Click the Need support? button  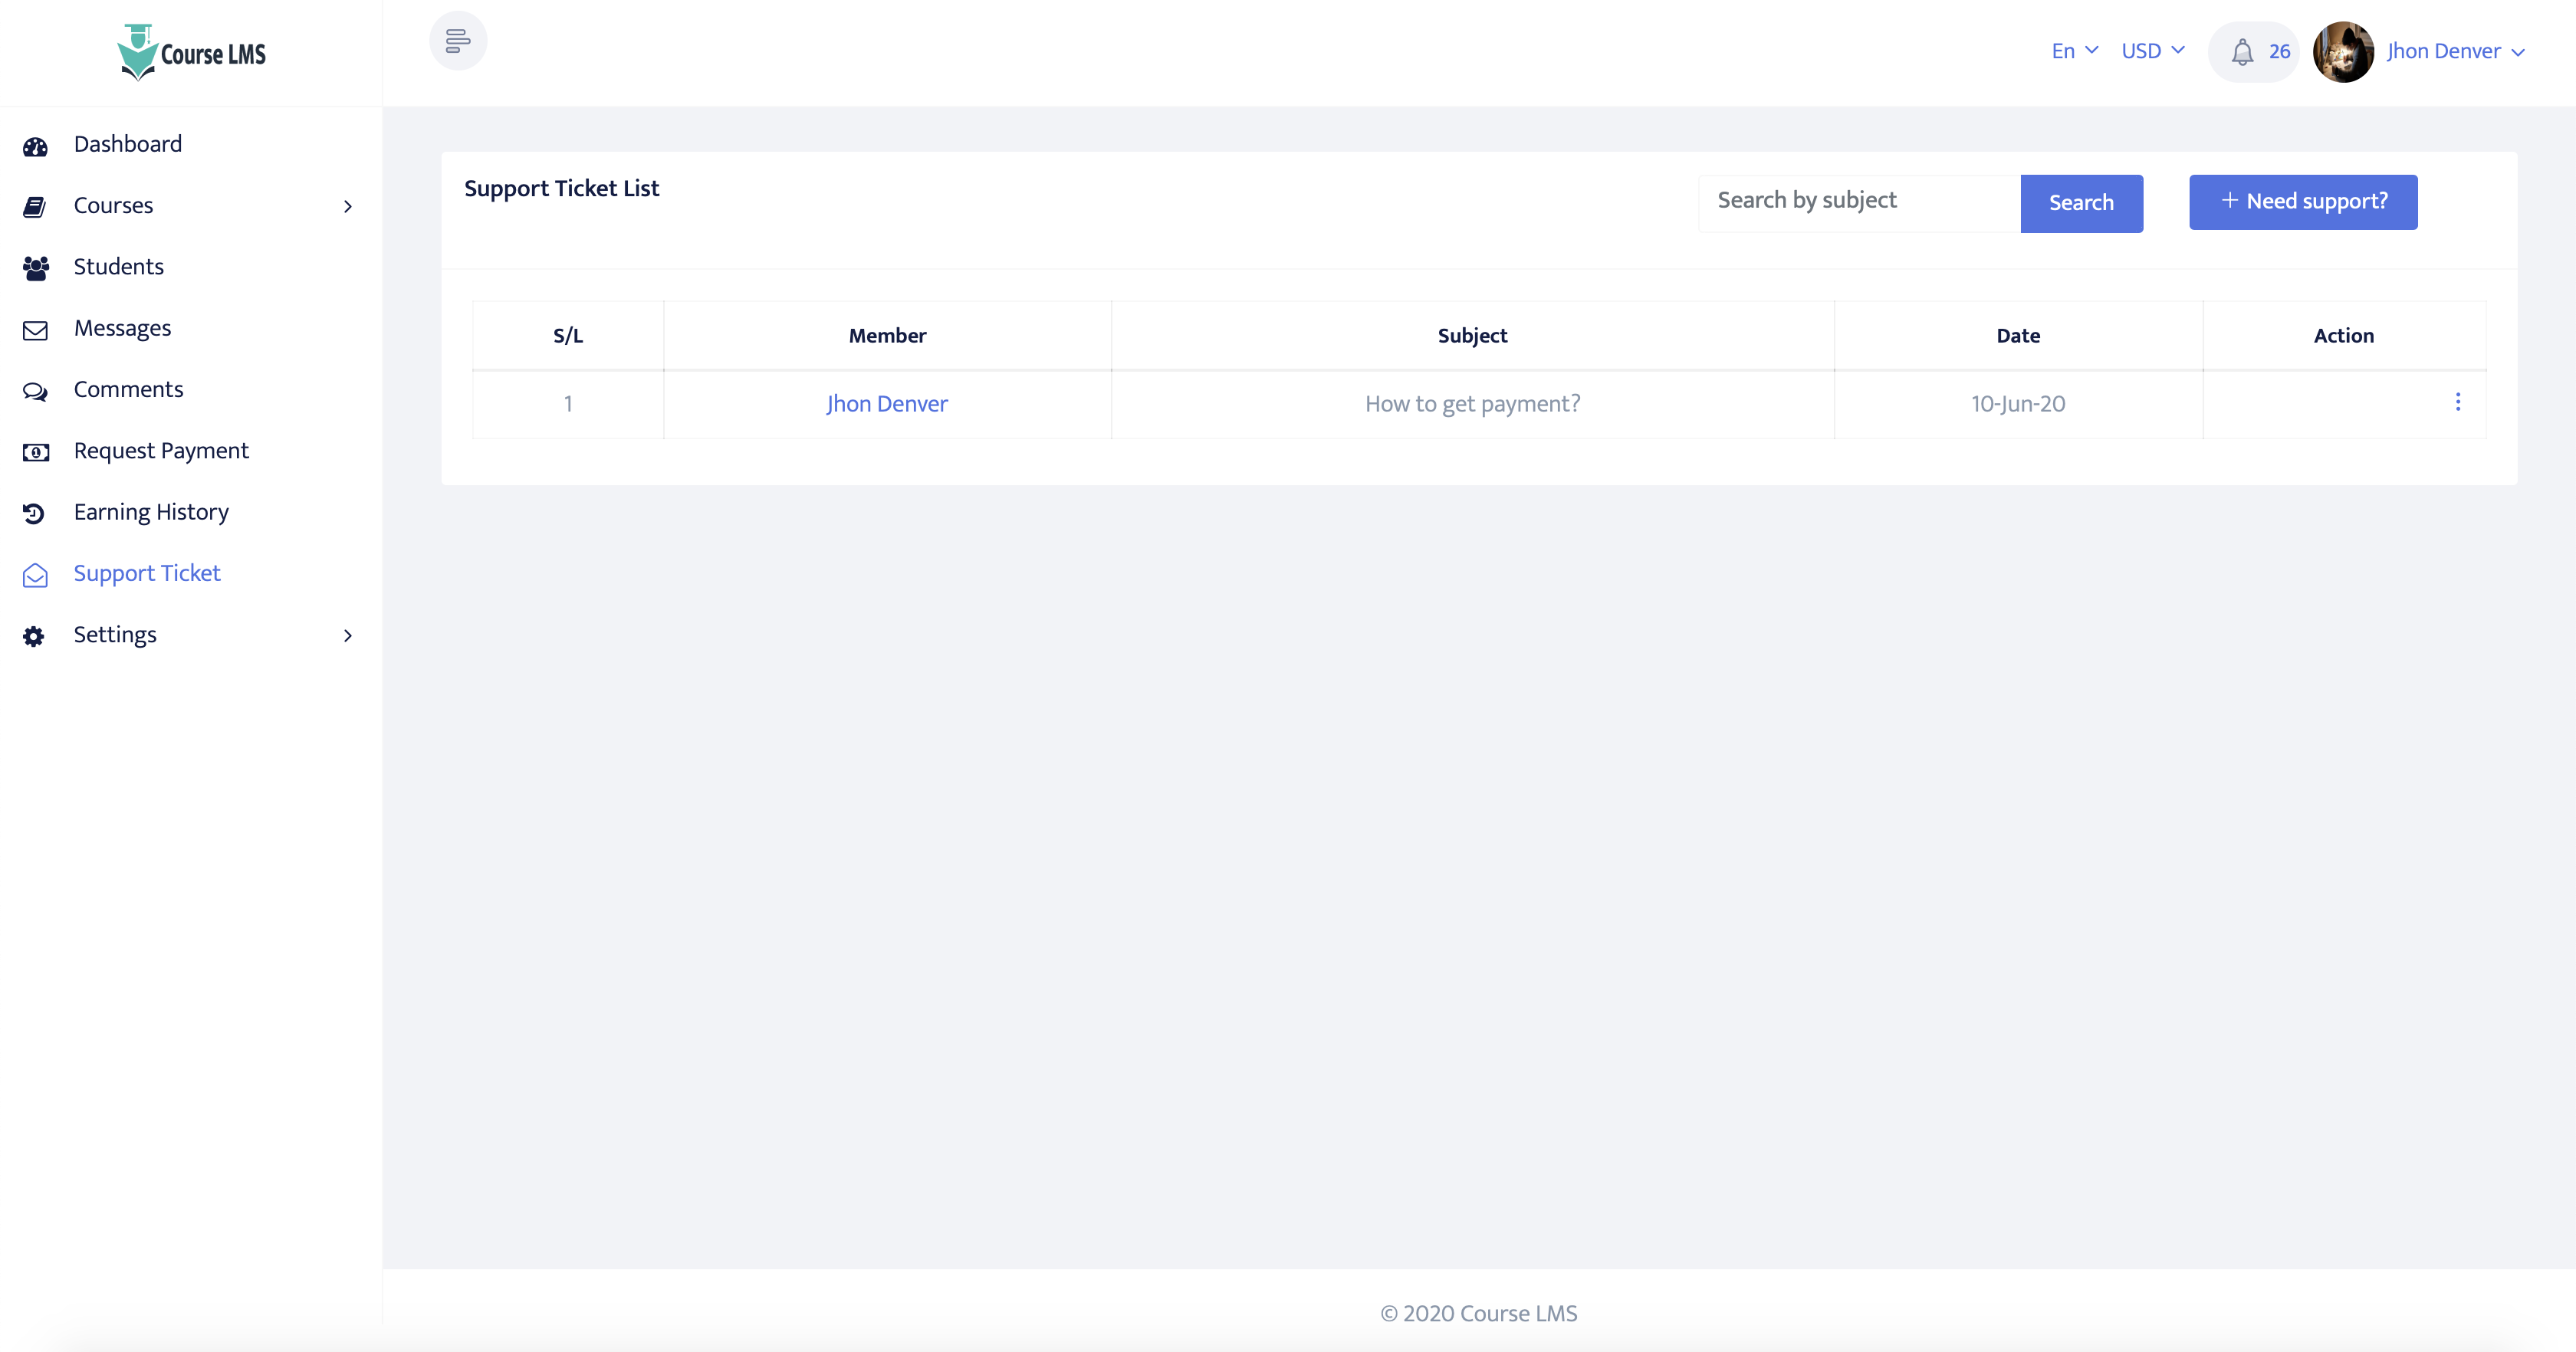point(2302,202)
